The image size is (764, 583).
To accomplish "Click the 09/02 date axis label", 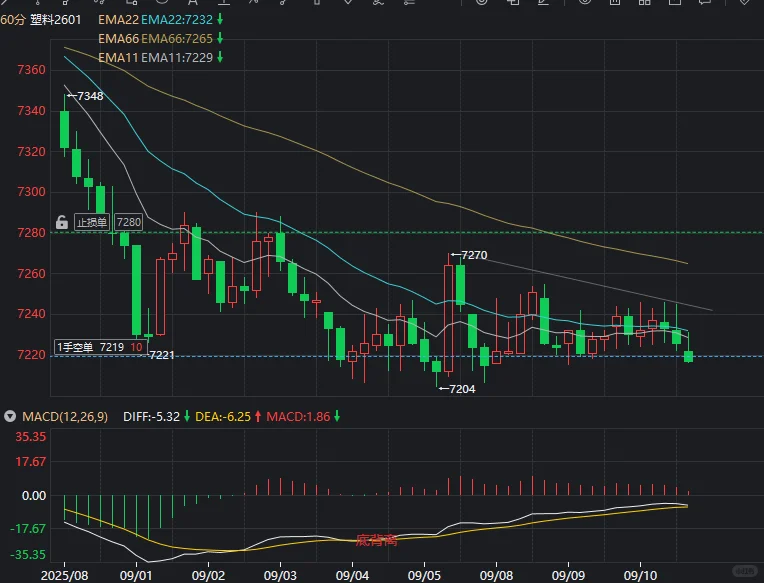I will tap(208, 576).
